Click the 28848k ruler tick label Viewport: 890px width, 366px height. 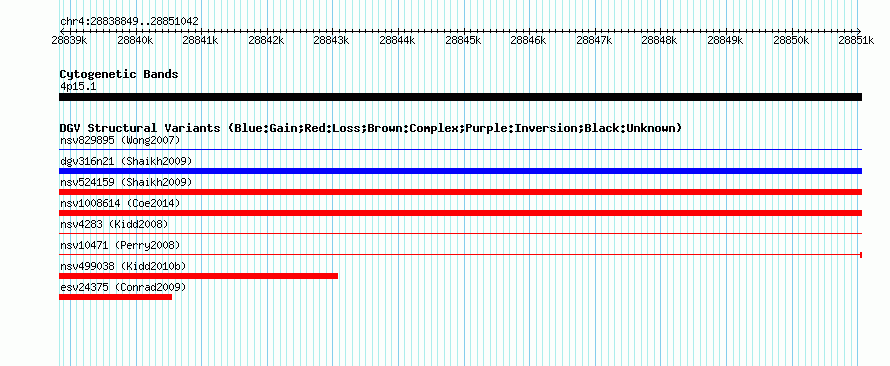click(x=660, y=40)
